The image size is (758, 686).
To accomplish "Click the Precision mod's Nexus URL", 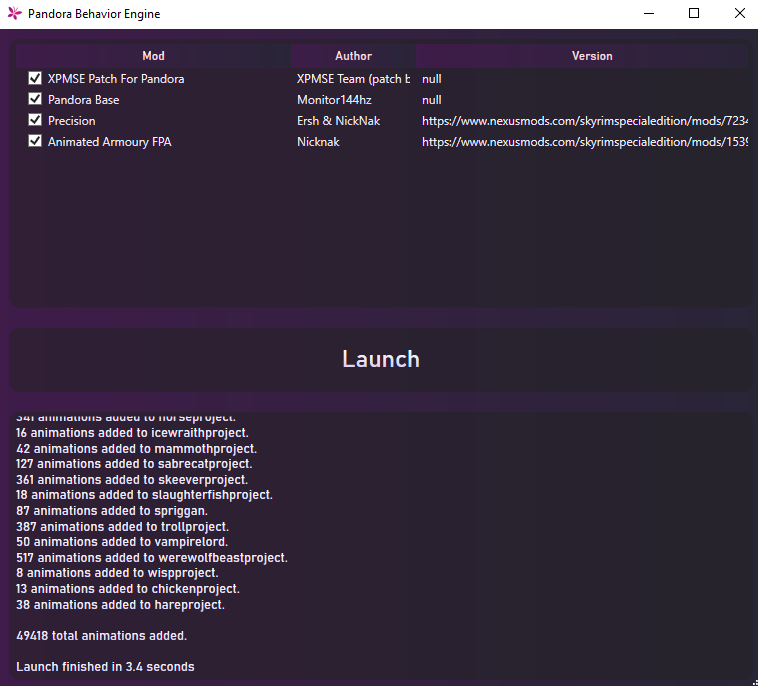I will tap(584, 121).
